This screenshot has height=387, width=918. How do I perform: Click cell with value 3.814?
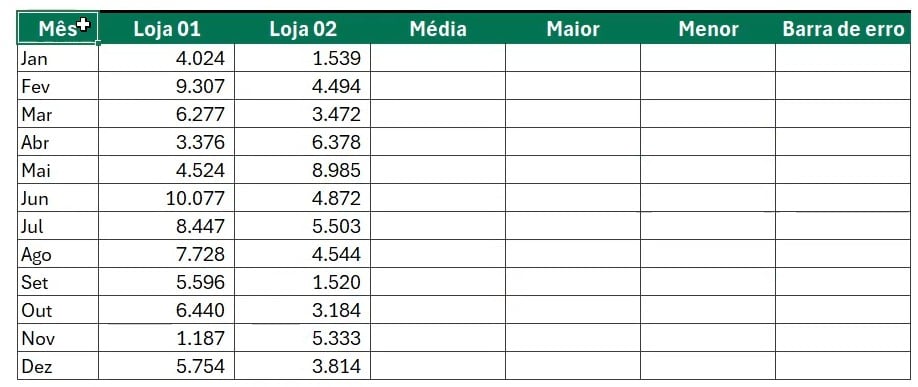303,366
